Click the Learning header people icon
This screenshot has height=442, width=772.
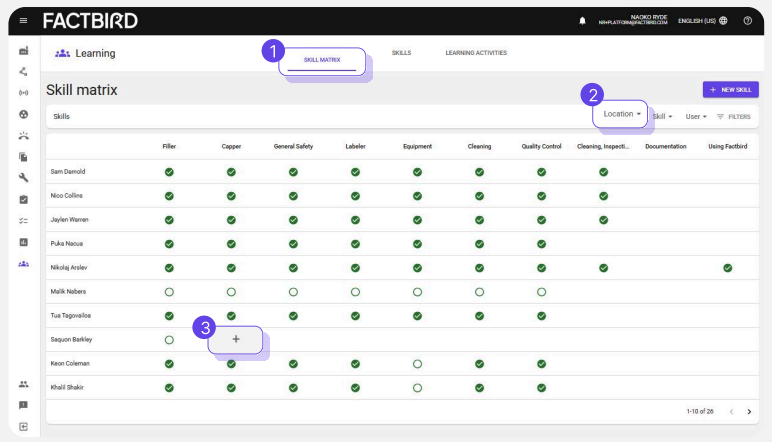click(x=63, y=53)
